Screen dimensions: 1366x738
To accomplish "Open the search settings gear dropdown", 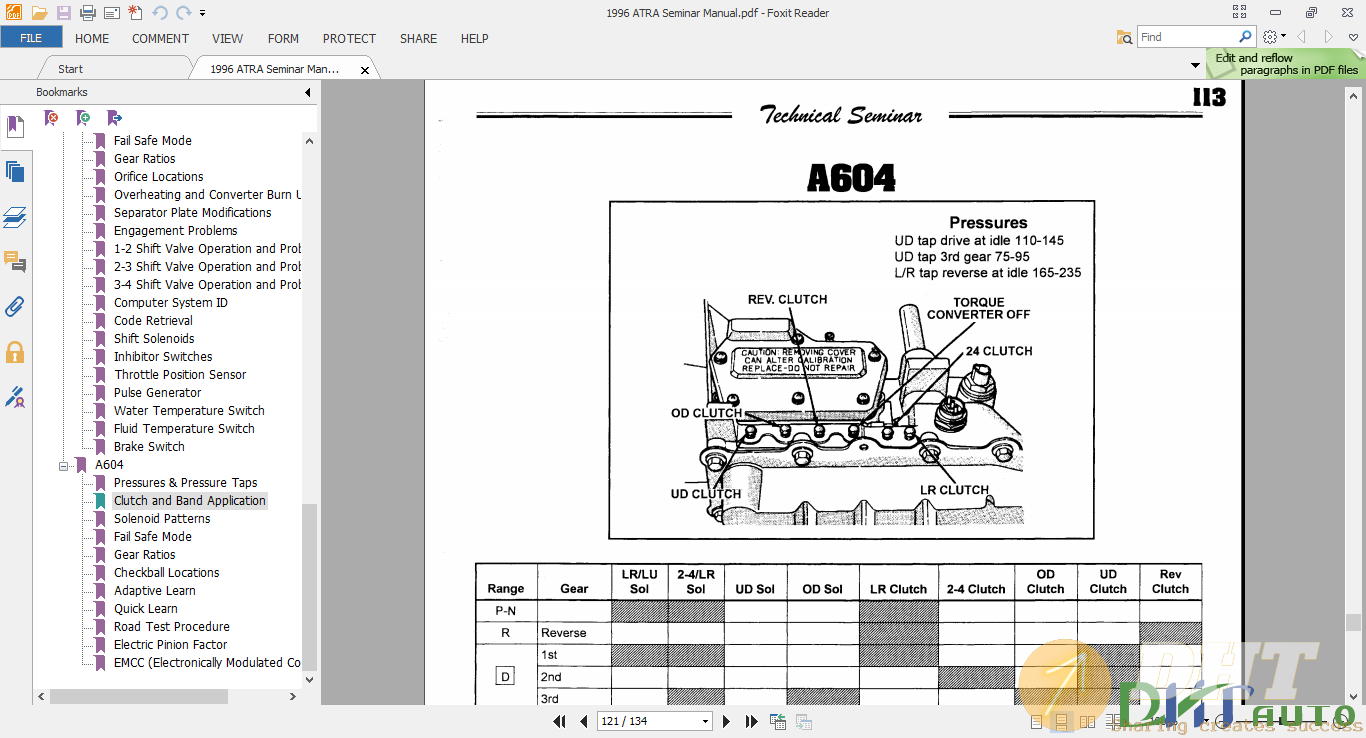I will [1275, 37].
